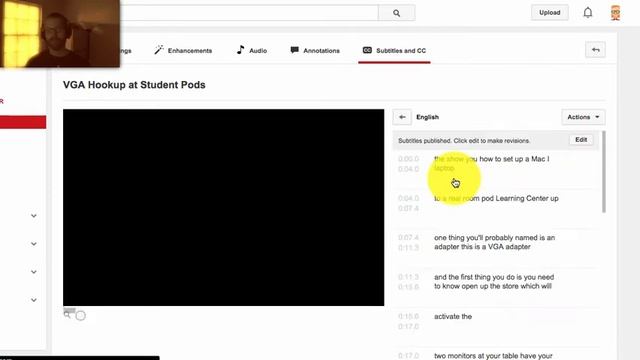Select the Subtitles and CC tab
The image size is (640, 360).
pos(394,51)
